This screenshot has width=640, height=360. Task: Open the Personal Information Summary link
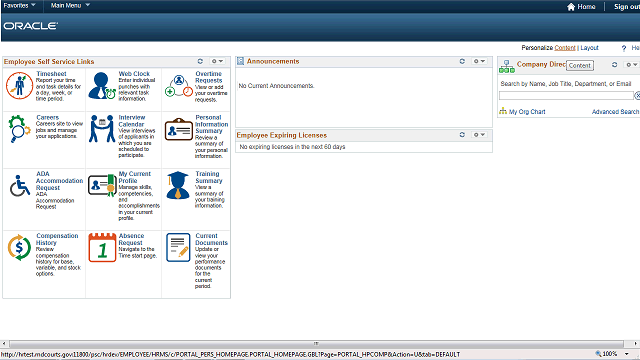211,124
